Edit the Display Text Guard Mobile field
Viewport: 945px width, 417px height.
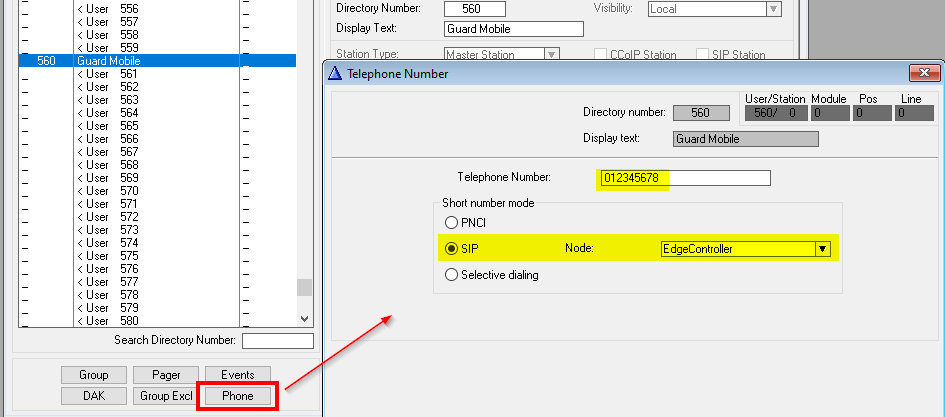coord(514,29)
